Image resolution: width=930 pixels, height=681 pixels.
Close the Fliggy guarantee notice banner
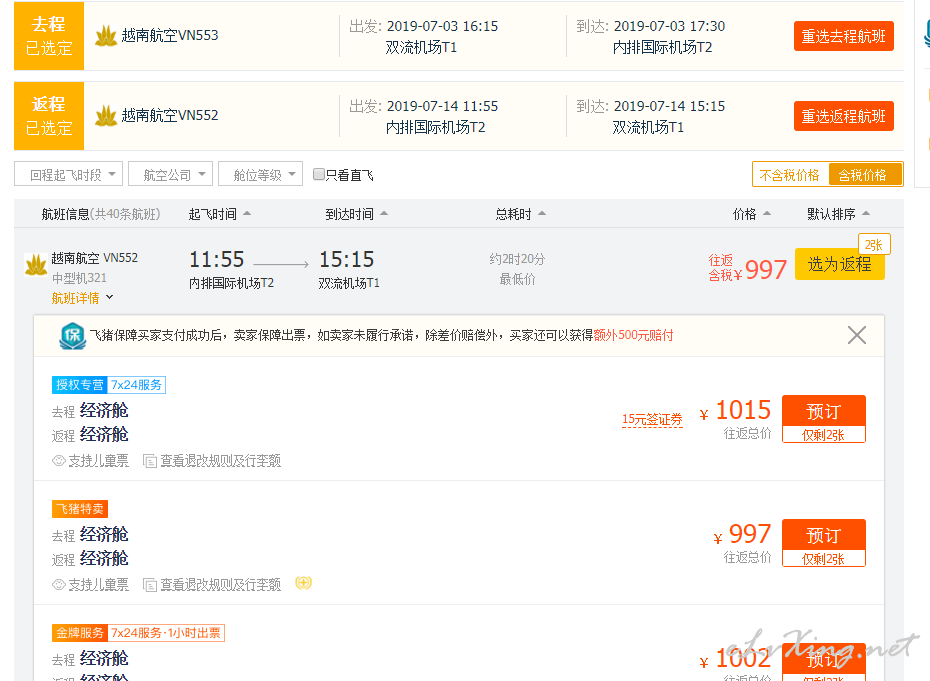(x=856, y=335)
